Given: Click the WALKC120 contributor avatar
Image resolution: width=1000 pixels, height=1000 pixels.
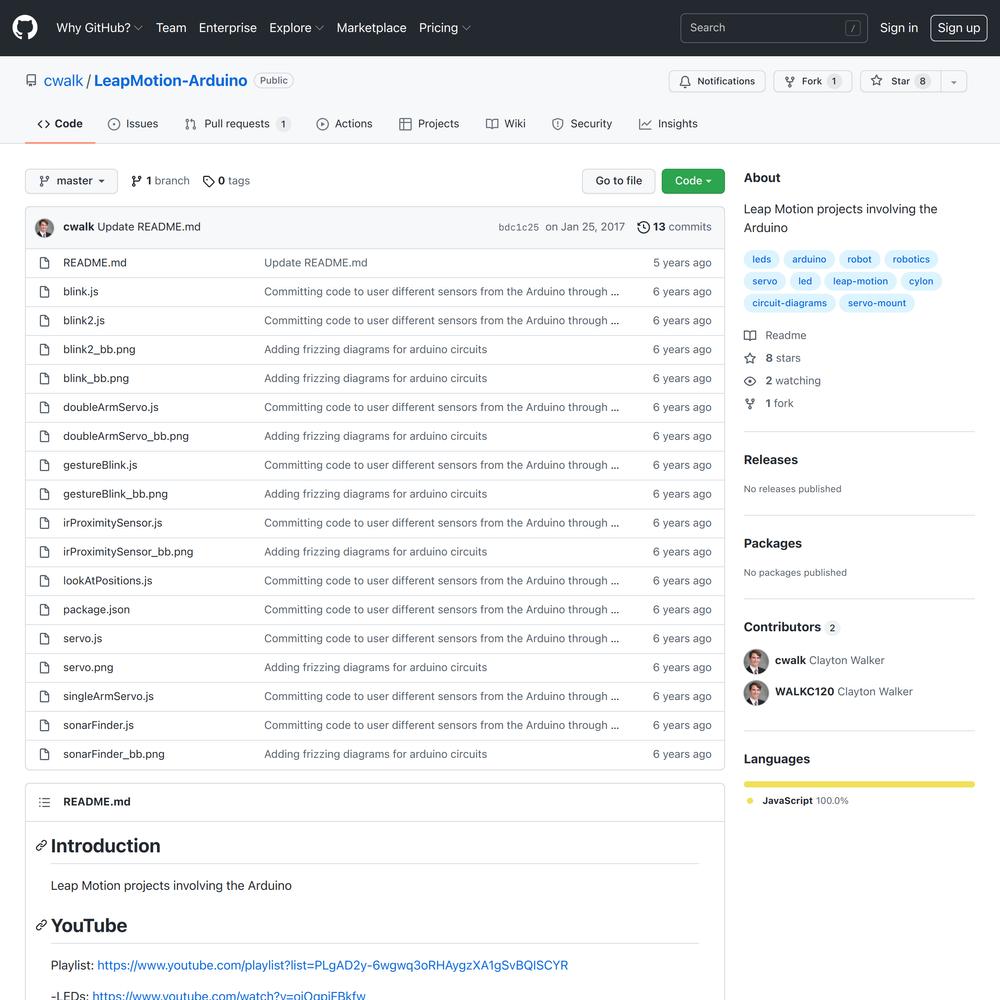Looking at the screenshot, I should click(756, 693).
